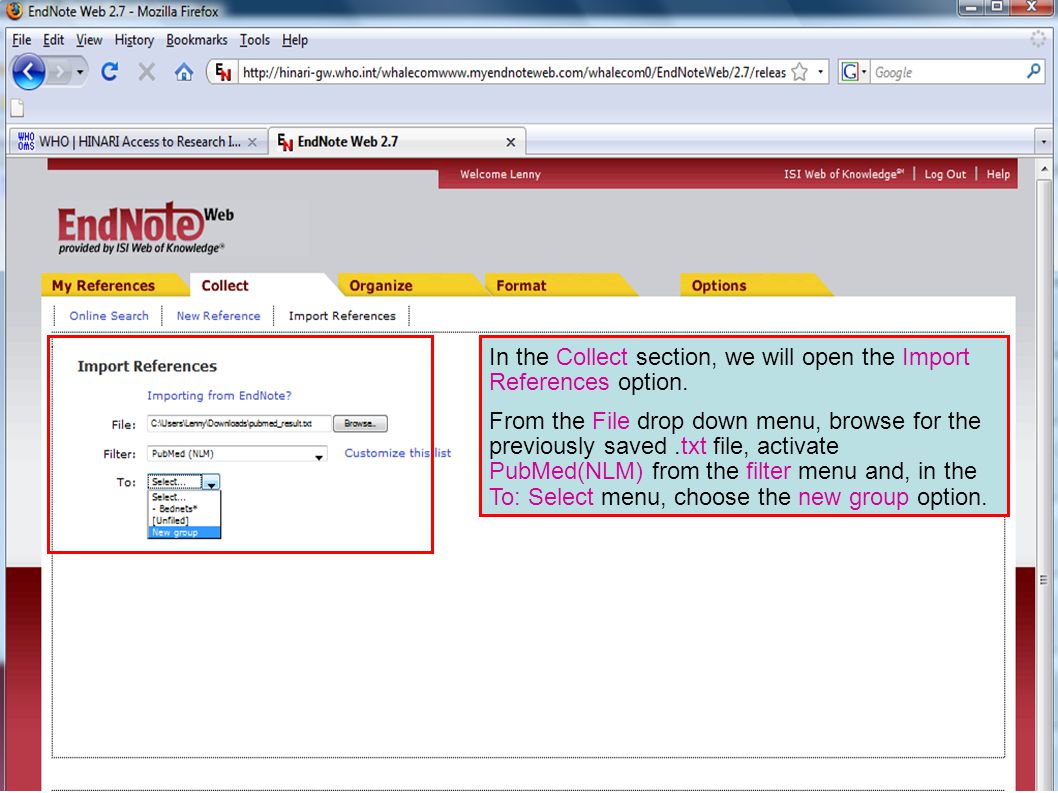The height and width of the screenshot is (793, 1058).
Task: Open the Importing from EndNote? link
Action: [x=219, y=395]
